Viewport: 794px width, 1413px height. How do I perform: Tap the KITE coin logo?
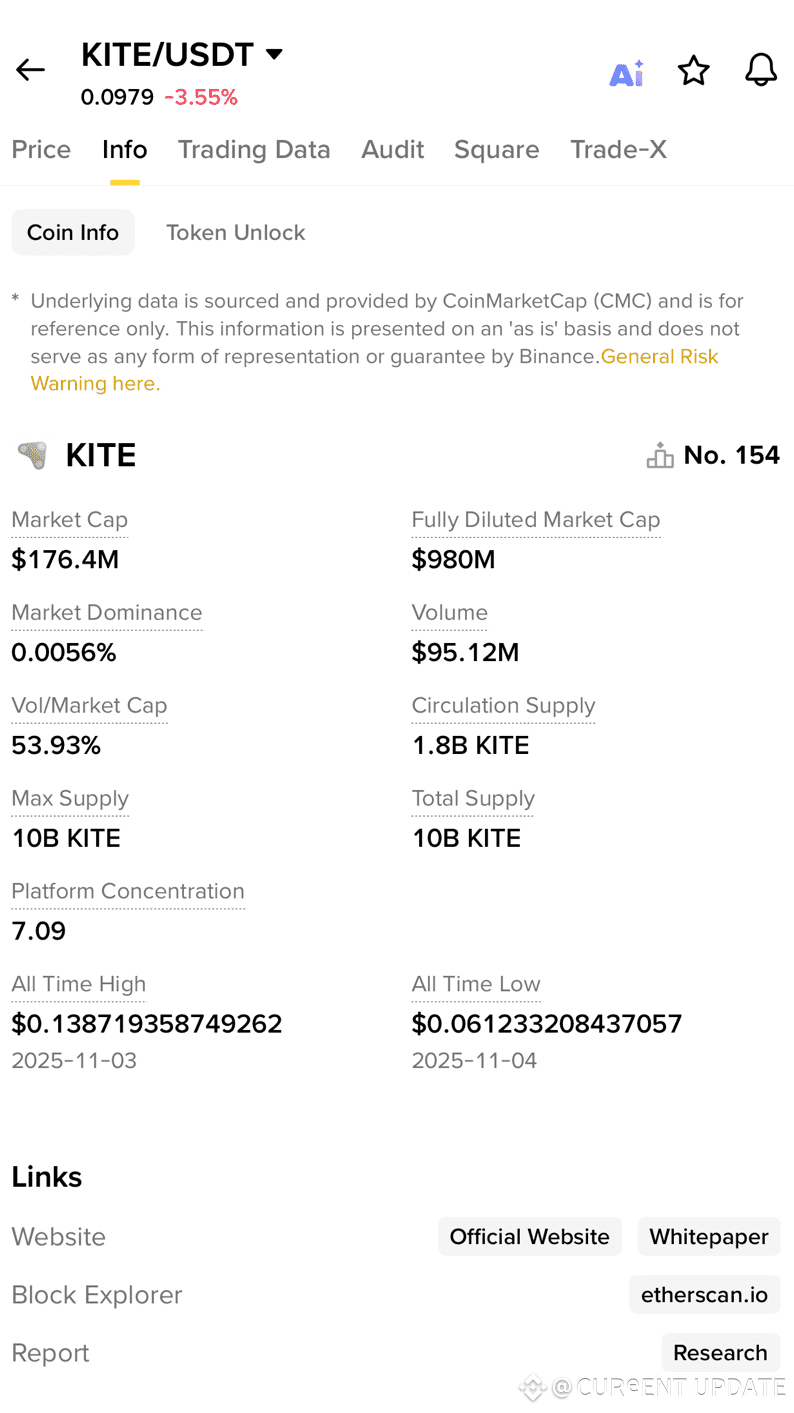[33, 456]
